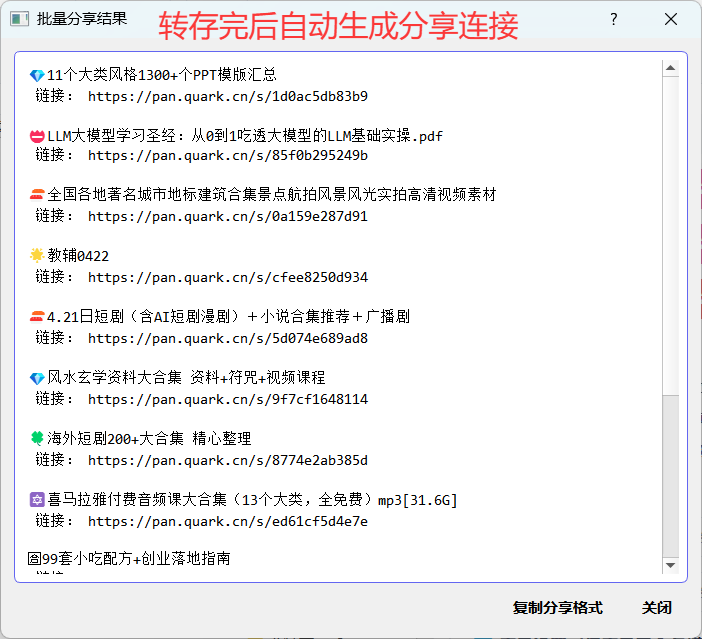Click the title 全国各地著名城市地标建筑合集
This screenshot has width=702, height=639.
point(272,195)
